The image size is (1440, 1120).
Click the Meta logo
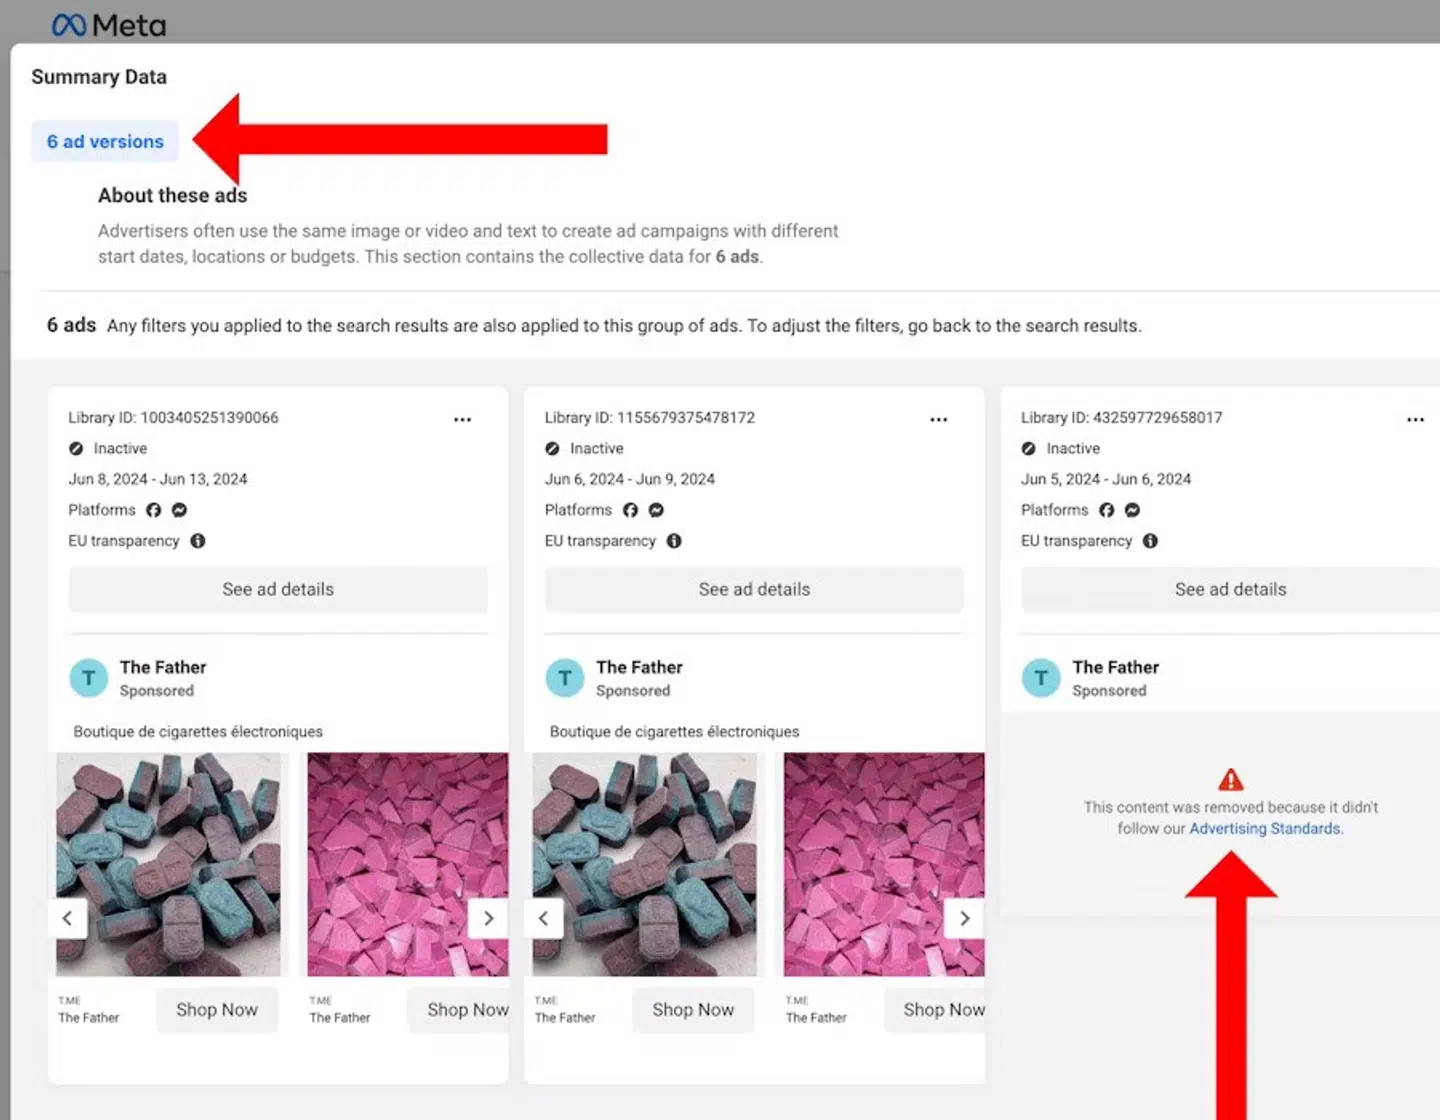tap(109, 25)
